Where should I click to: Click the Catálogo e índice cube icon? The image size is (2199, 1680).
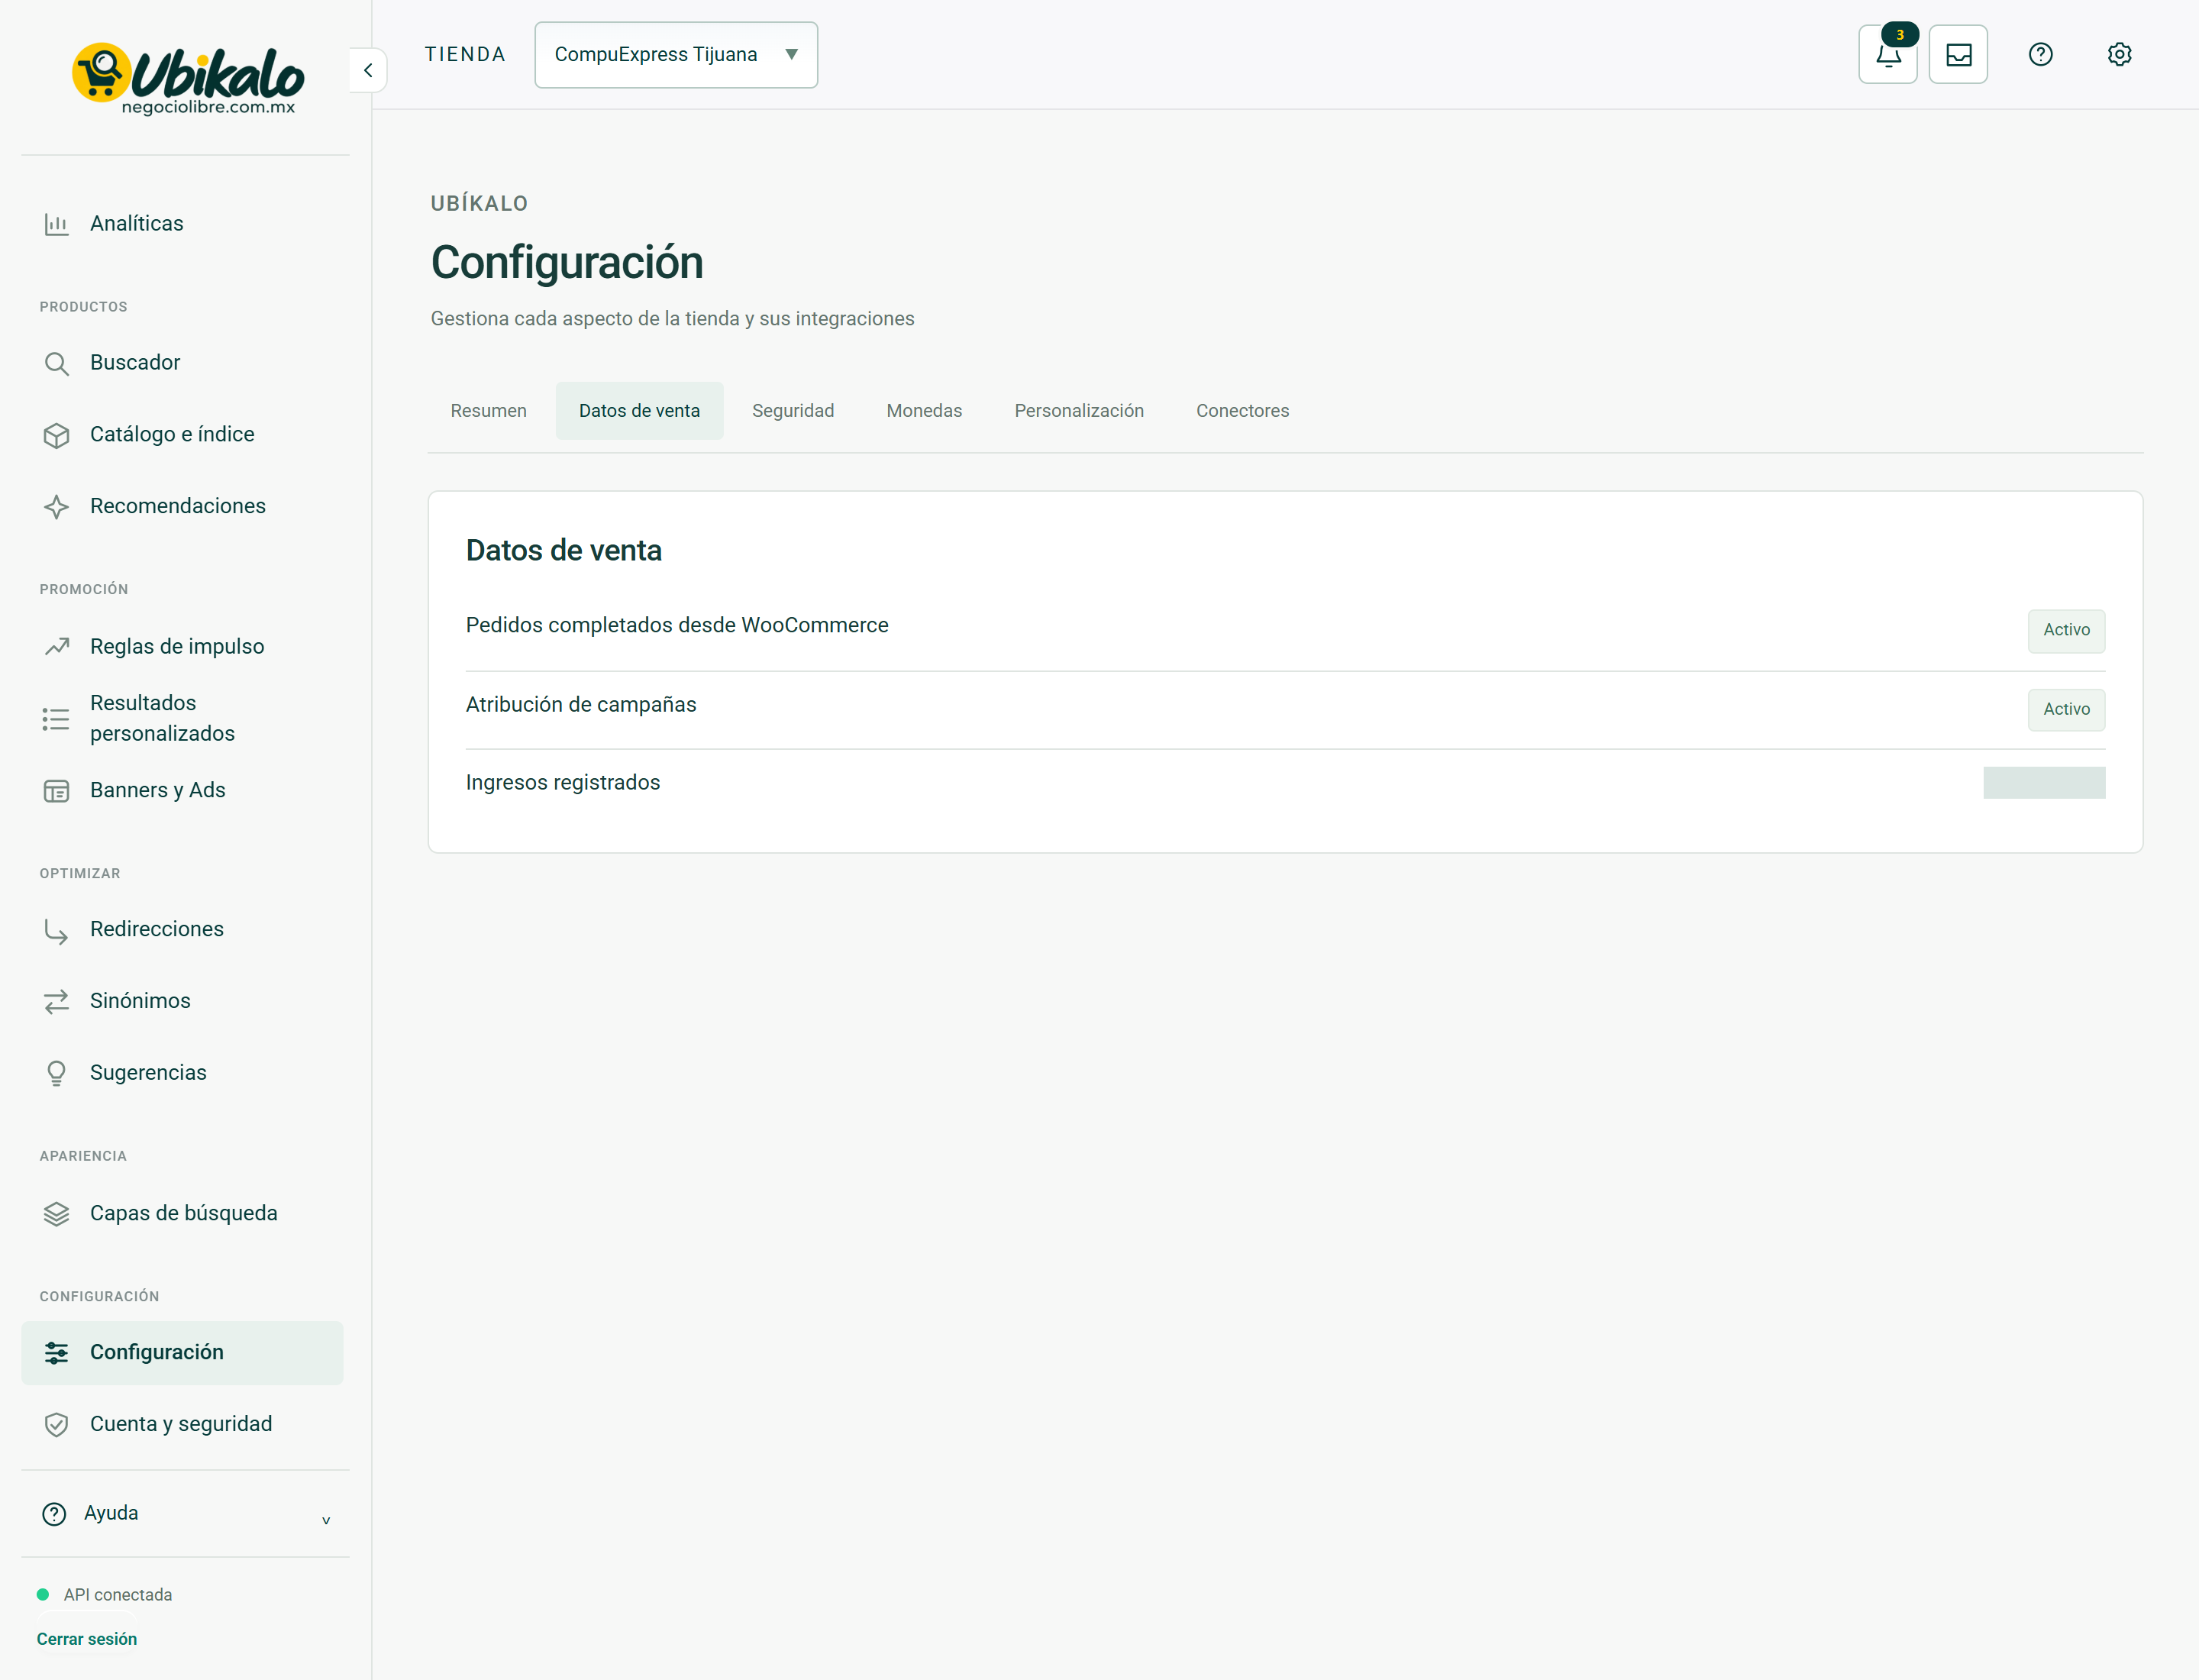56,435
